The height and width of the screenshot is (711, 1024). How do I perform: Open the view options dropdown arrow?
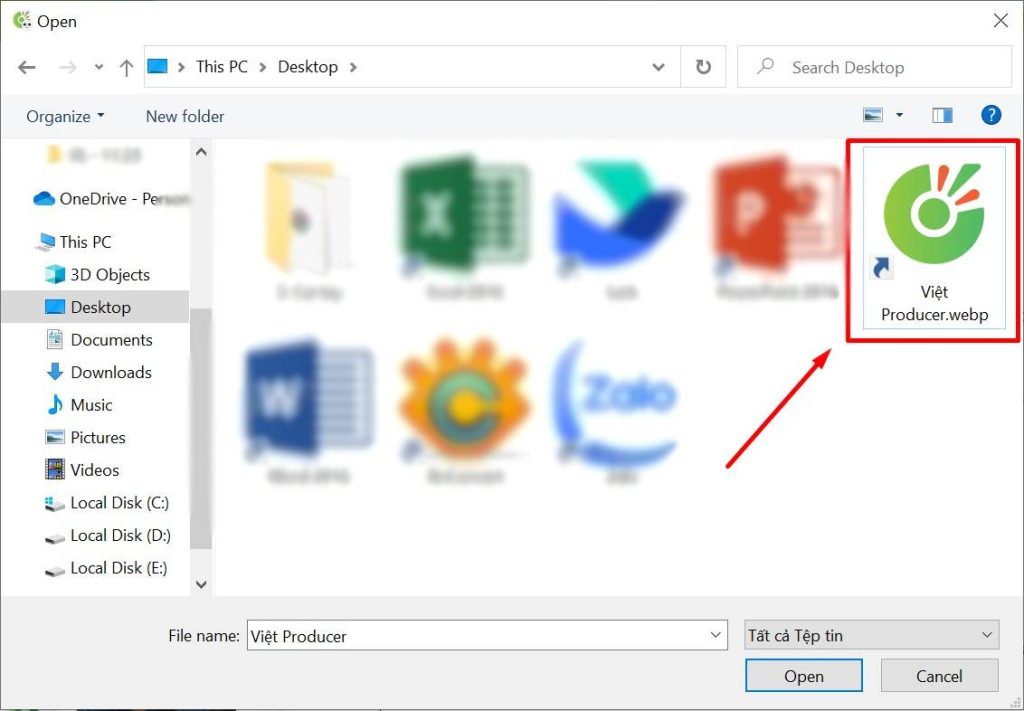(899, 116)
